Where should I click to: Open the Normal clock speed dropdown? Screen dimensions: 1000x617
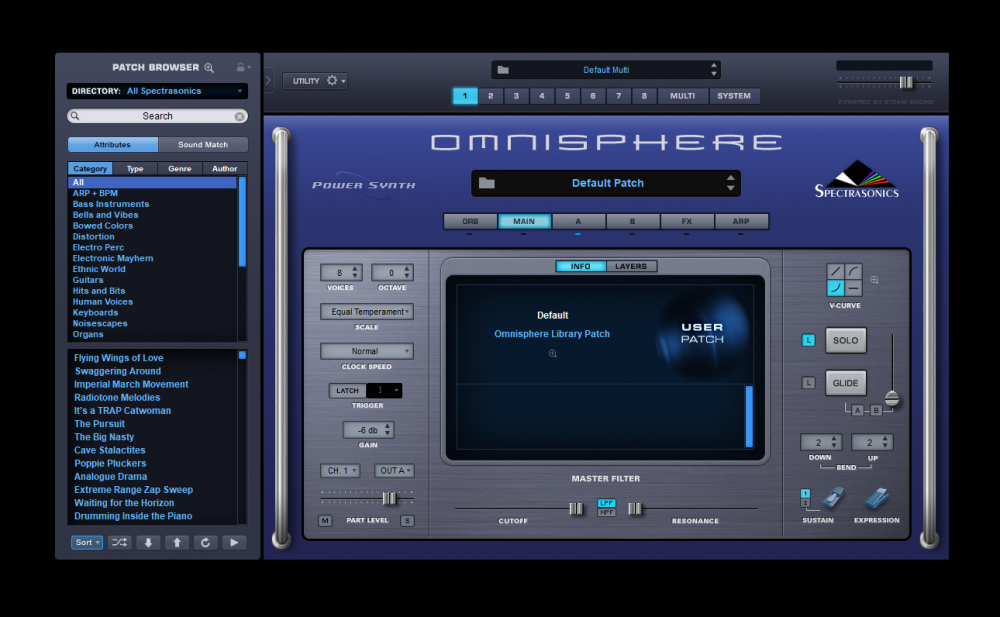tap(367, 351)
